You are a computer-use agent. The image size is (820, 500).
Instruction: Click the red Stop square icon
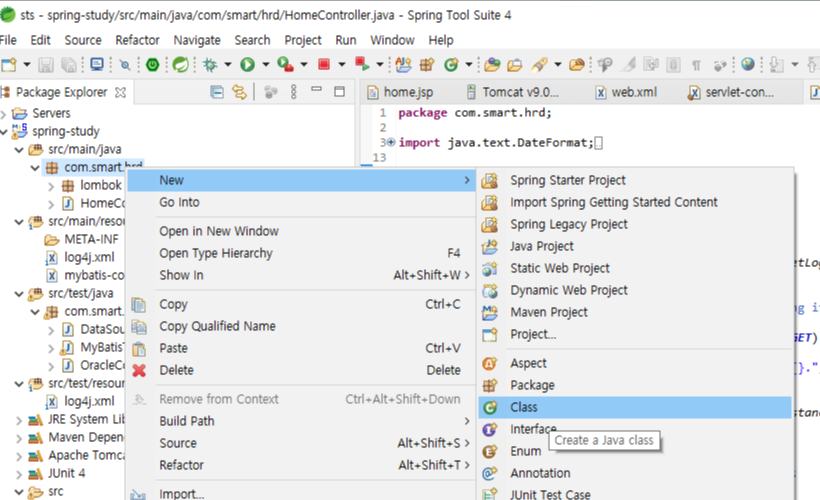tap(324, 64)
